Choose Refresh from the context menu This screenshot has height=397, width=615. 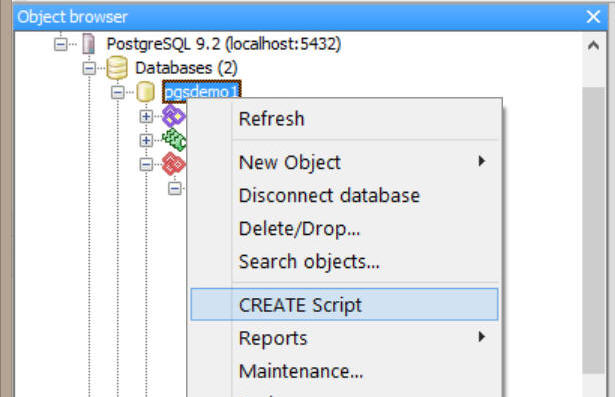tap(344, 119)
